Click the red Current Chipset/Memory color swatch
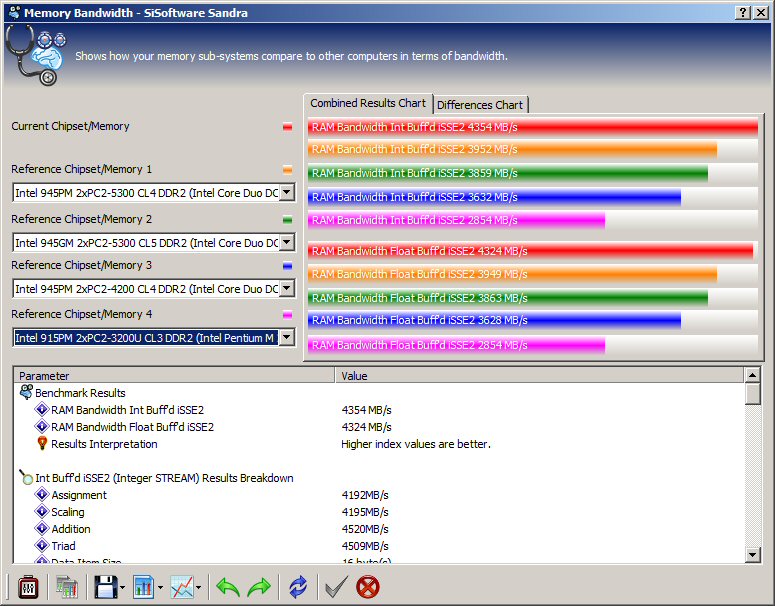 point(287,127)
